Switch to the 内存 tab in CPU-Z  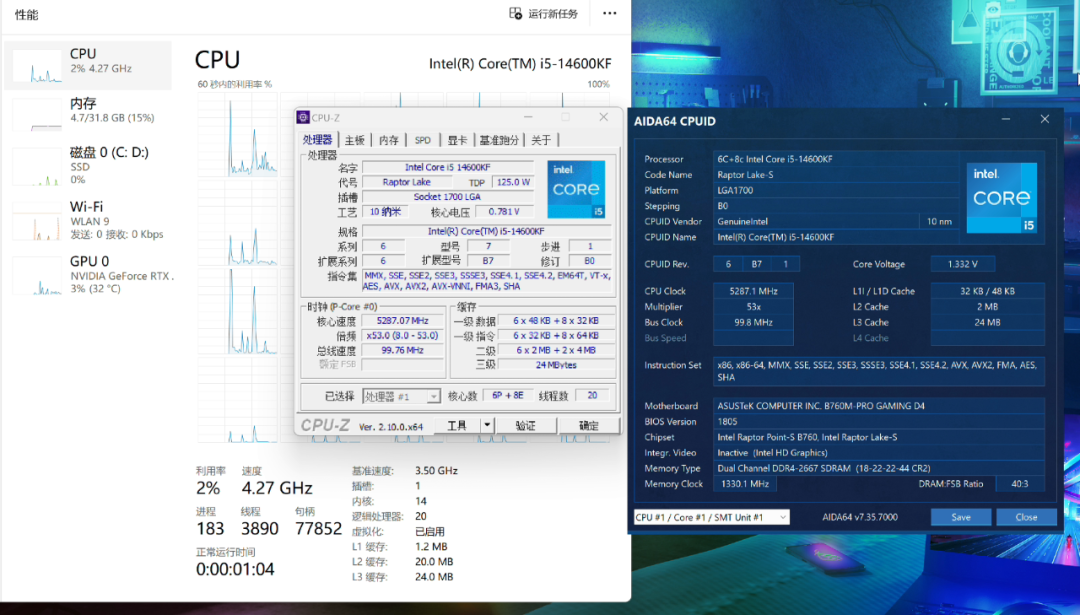click(x=388, y=140)
